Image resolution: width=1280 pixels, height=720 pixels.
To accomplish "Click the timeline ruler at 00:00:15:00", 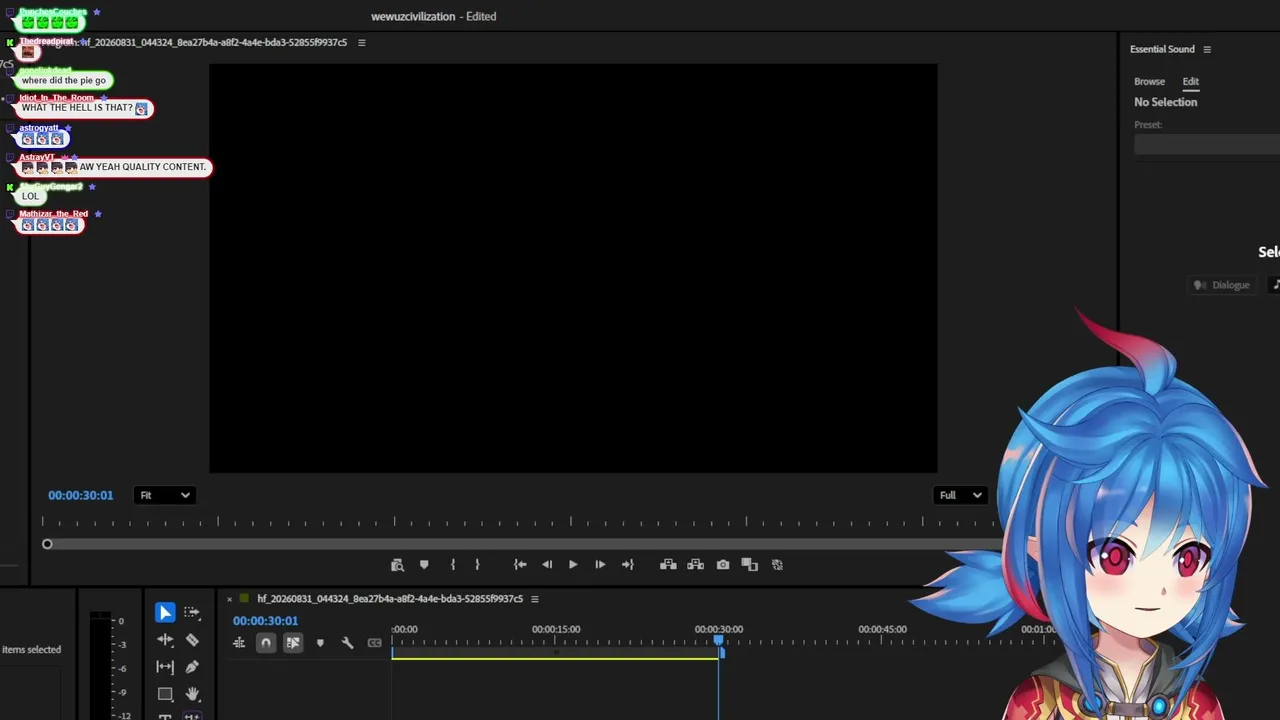I will [556, 629].
